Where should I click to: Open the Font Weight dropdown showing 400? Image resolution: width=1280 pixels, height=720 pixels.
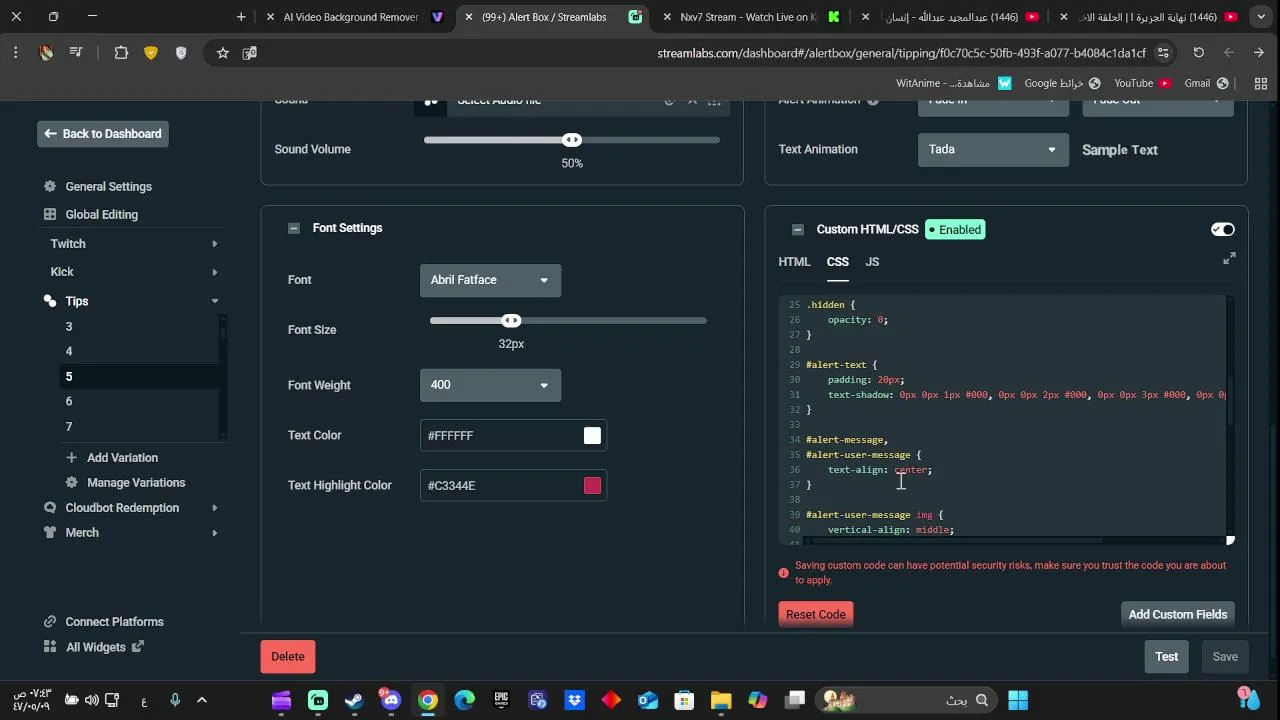point(490,385)
